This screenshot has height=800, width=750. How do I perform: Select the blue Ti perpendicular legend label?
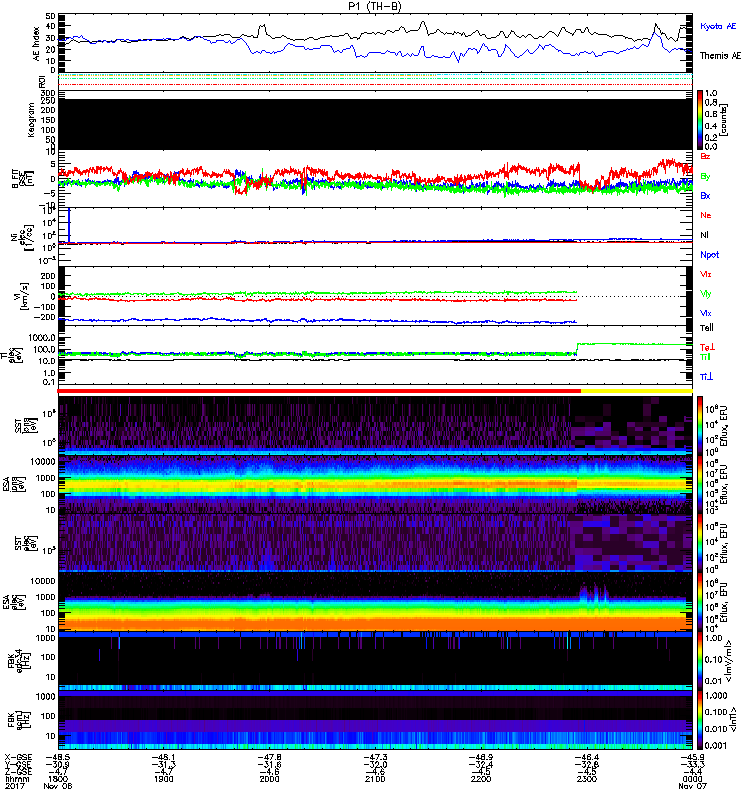707,377
